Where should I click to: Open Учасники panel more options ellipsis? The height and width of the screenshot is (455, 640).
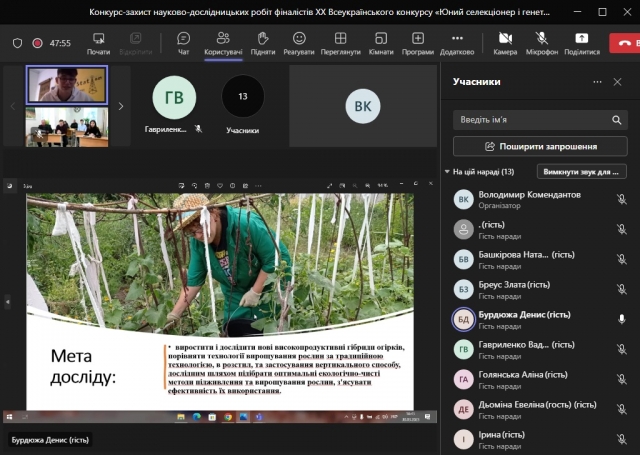(x=597, y=82)
